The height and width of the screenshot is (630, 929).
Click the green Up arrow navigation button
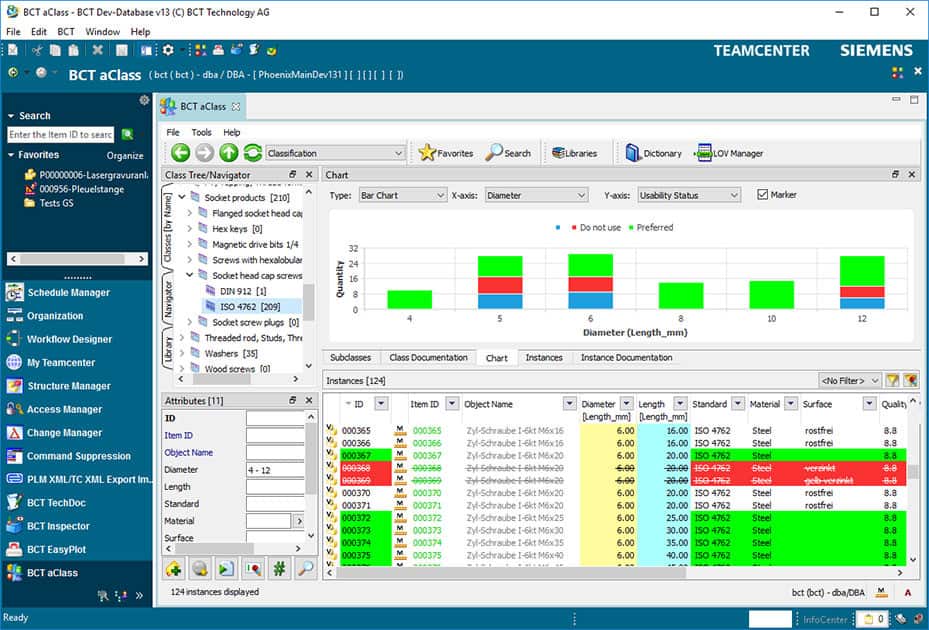[229, 153]
